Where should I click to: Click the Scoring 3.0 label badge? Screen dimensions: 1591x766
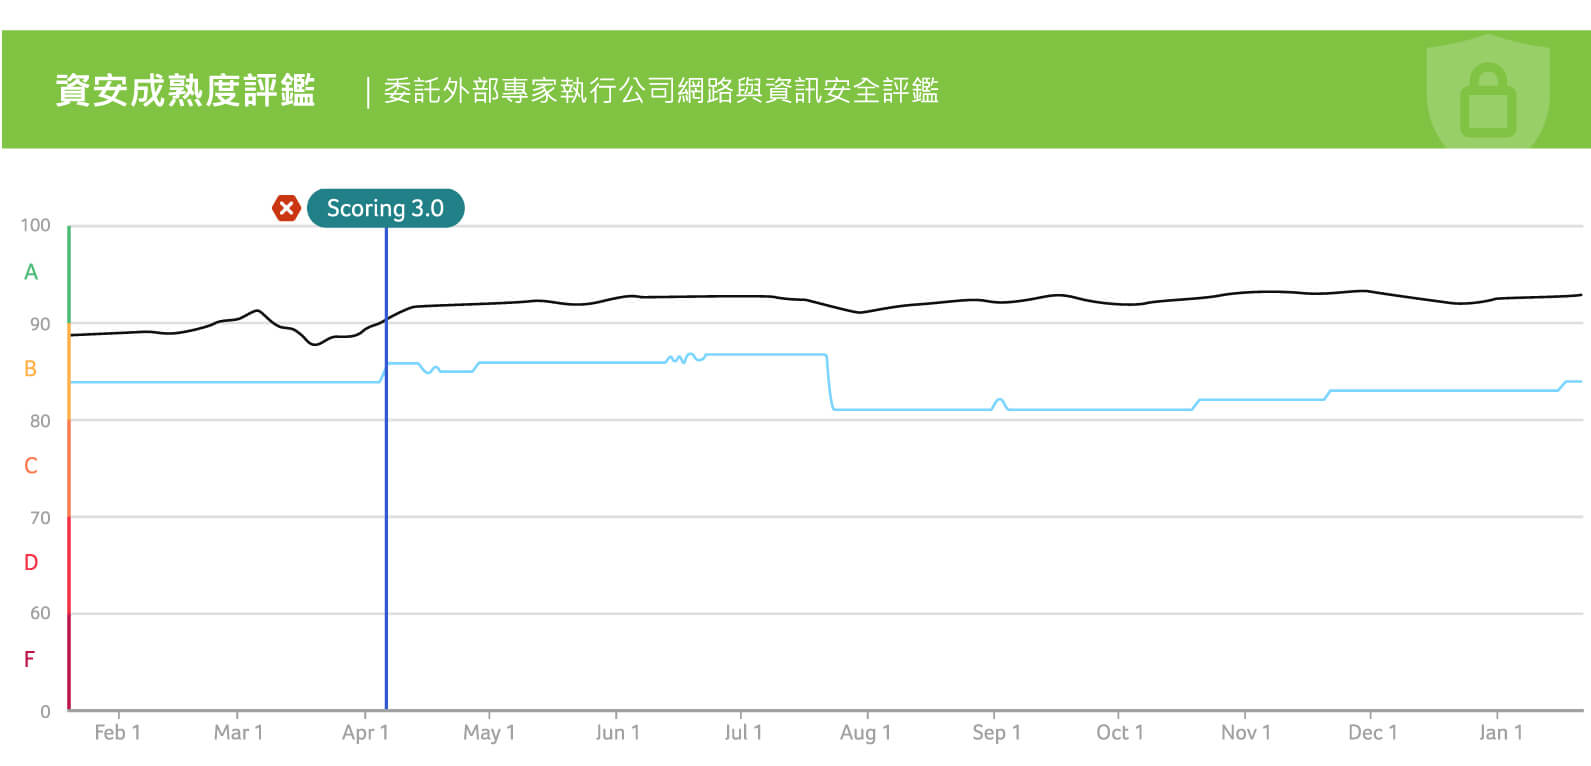[x=386, y=208]
